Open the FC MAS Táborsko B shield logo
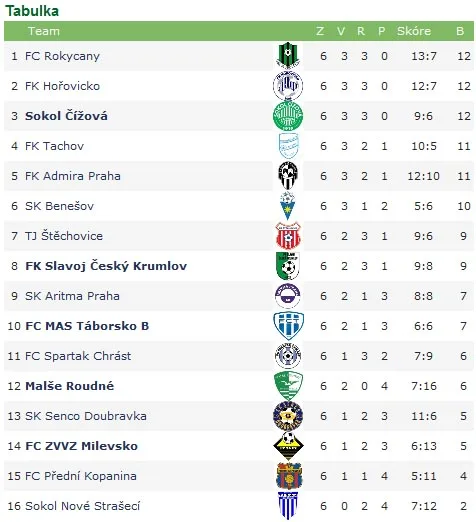The height and width of the screenshot is (522, 476). coord(288,326)
